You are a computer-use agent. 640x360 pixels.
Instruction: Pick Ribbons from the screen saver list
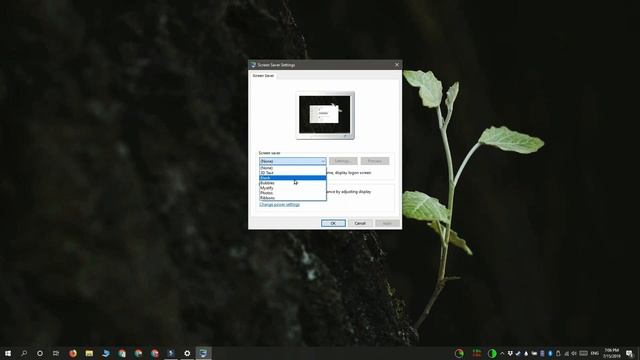pyautogui.click(x=293, y=198)
